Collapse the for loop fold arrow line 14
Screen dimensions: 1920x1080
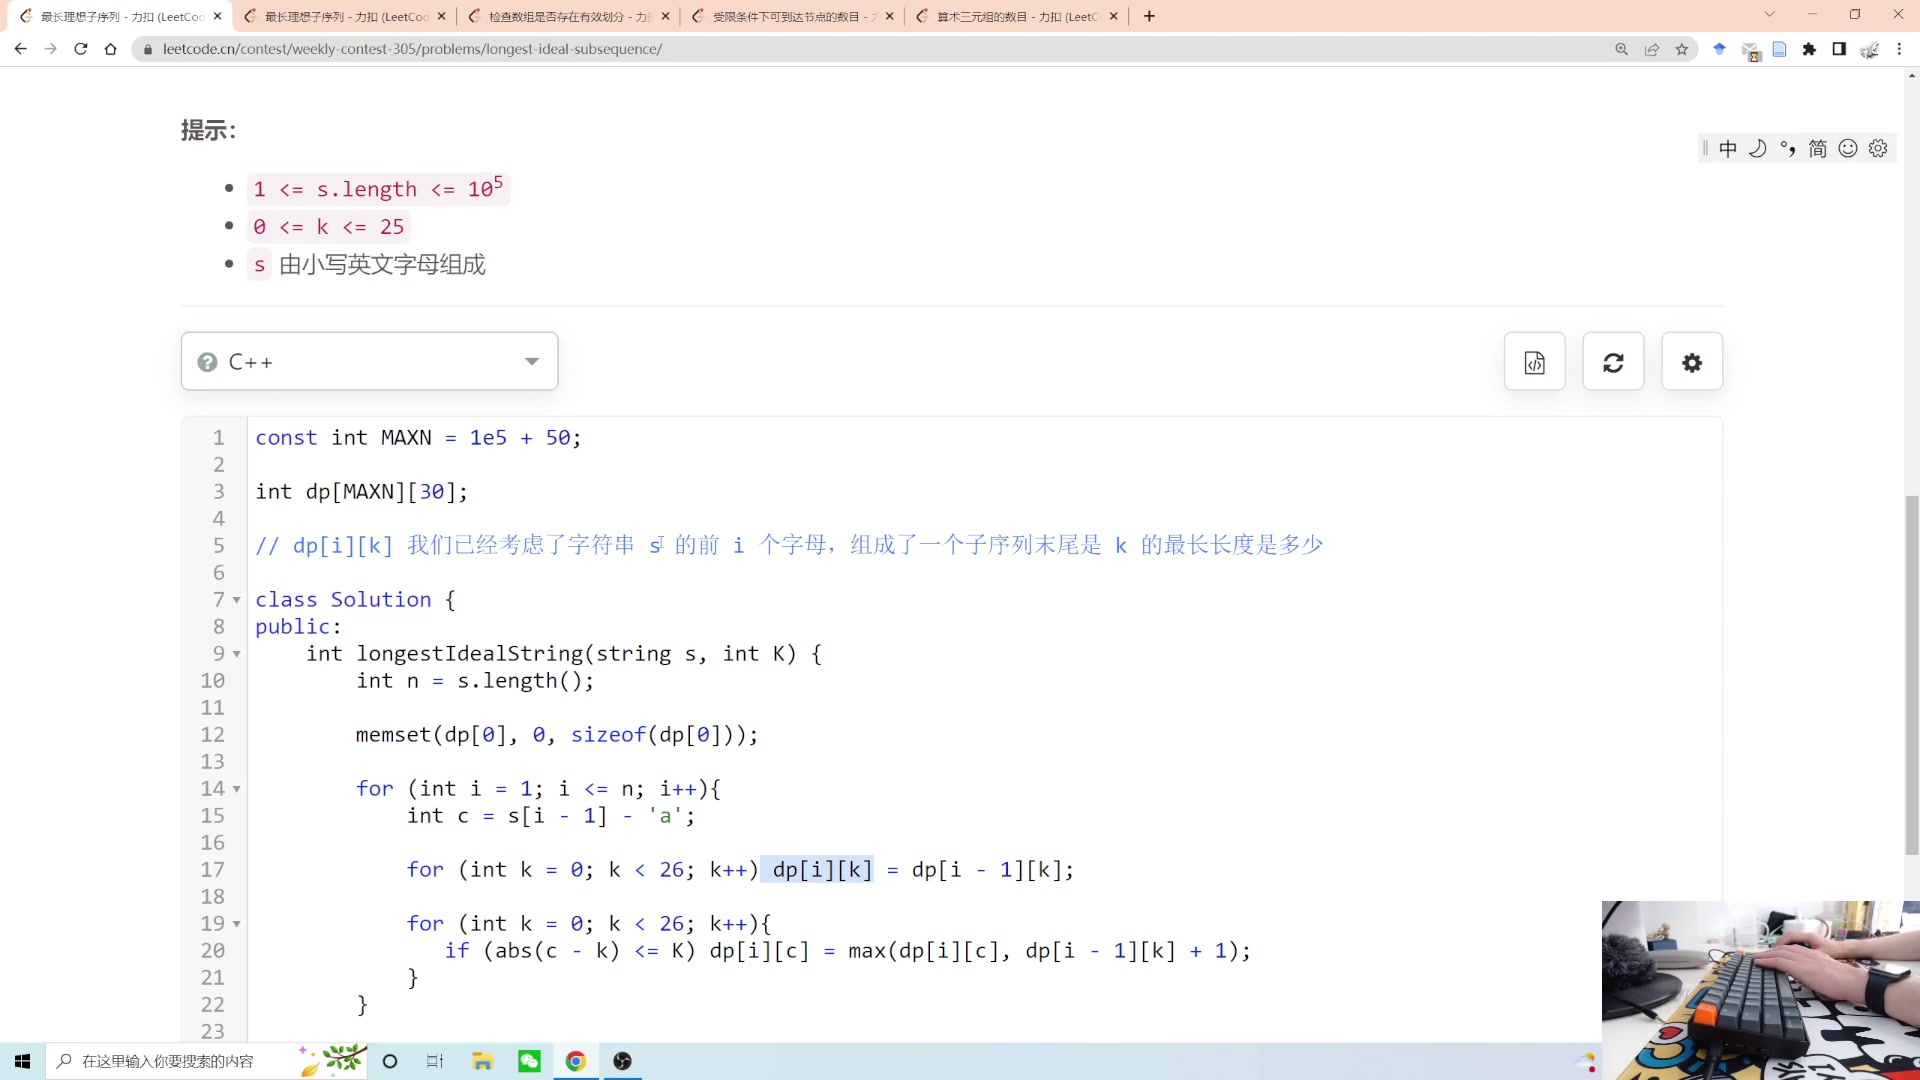237,789
